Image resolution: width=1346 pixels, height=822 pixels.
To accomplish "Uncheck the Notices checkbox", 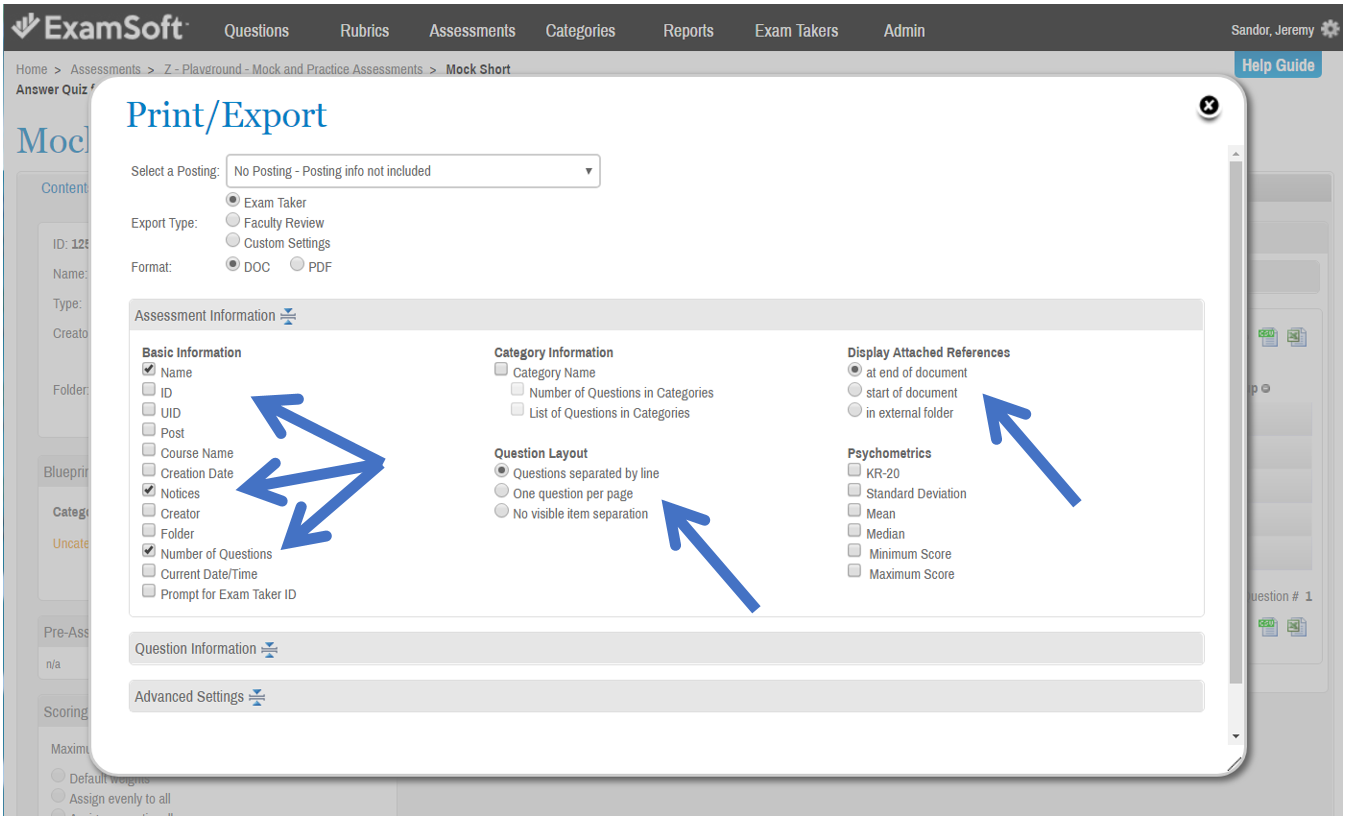I will [x=149, y=491].
